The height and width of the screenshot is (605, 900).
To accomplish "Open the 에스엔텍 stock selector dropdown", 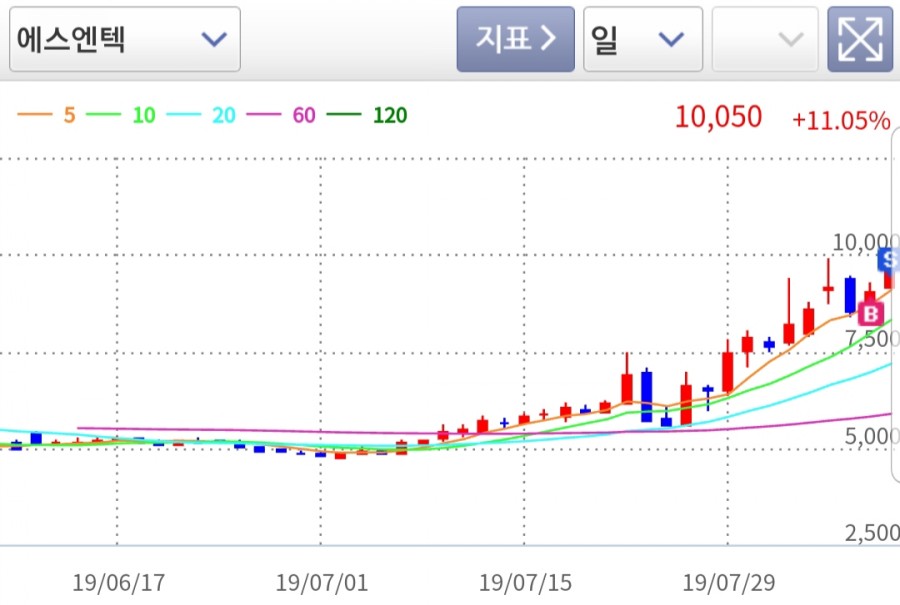I will point(125,39).
